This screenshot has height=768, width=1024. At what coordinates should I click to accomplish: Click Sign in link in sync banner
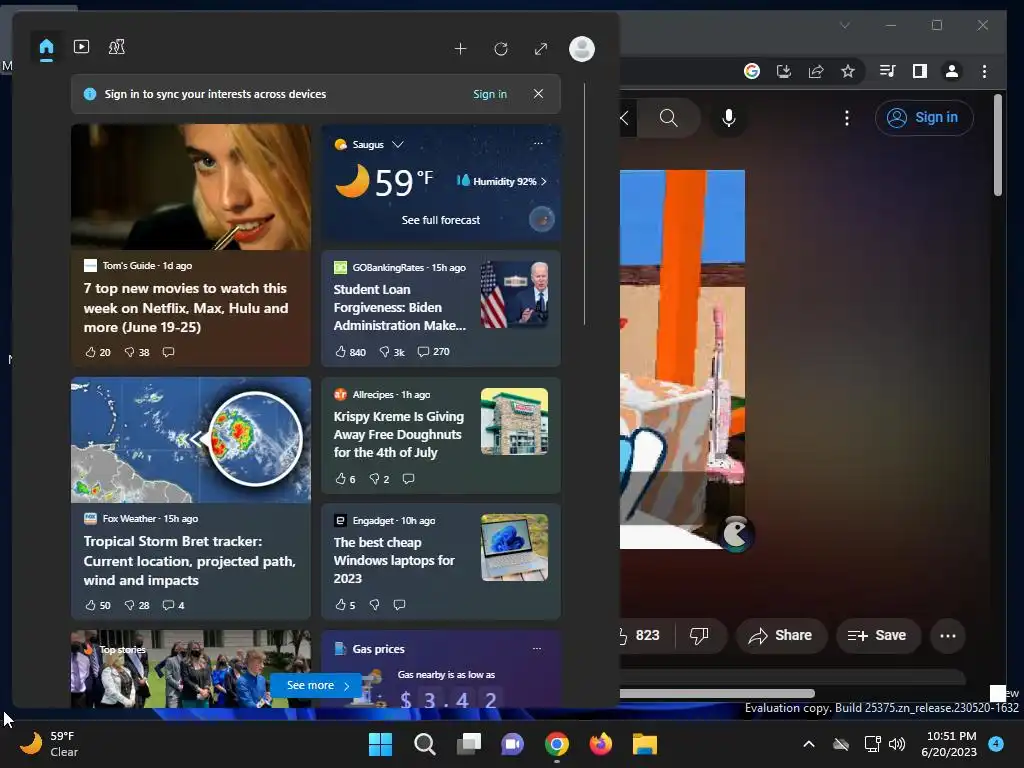490,94
